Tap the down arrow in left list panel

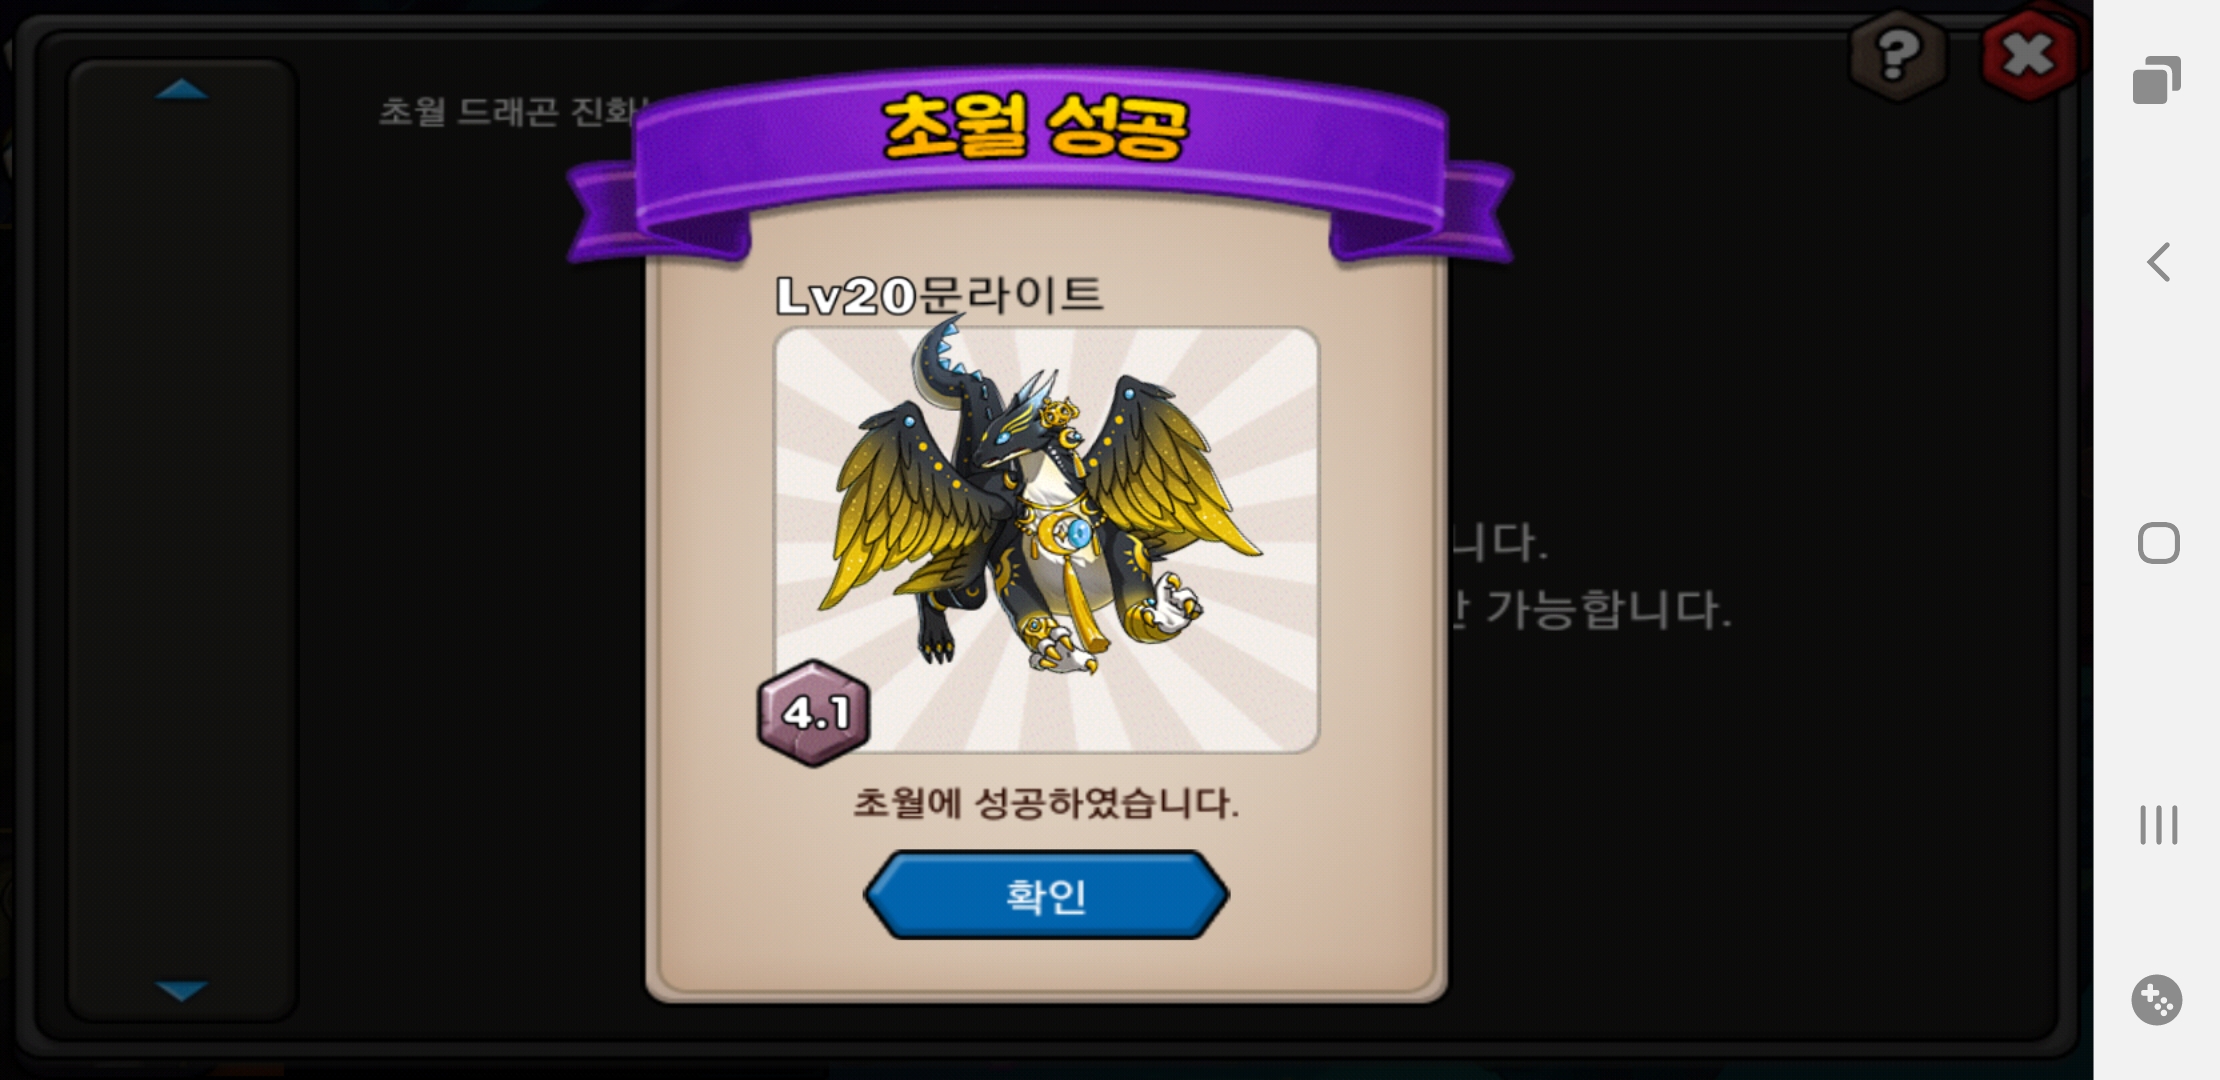coord(182,990)
